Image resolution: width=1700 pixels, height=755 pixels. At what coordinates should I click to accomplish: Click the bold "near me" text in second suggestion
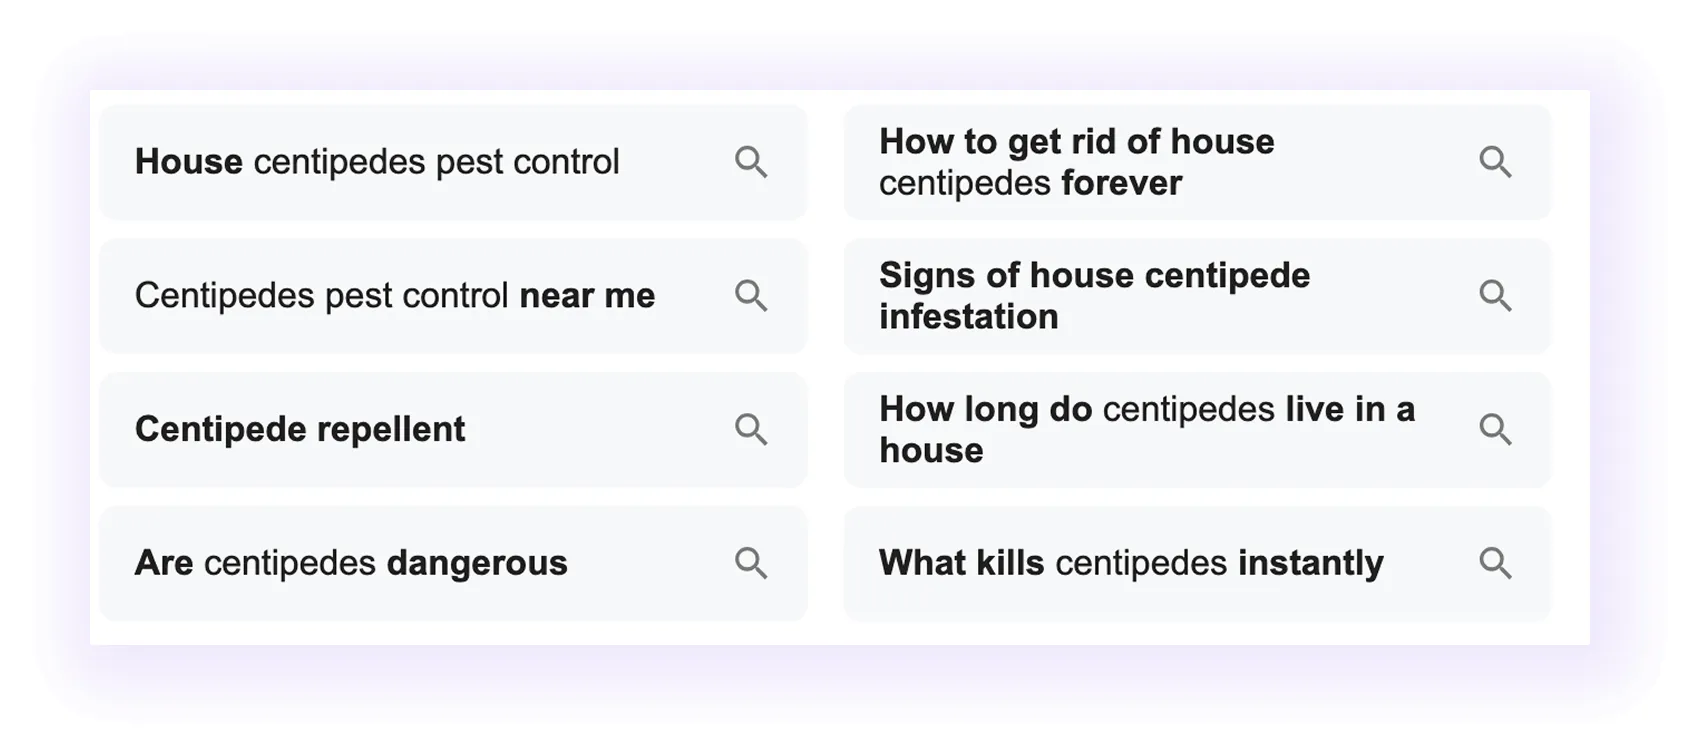[x=587, y=296]
